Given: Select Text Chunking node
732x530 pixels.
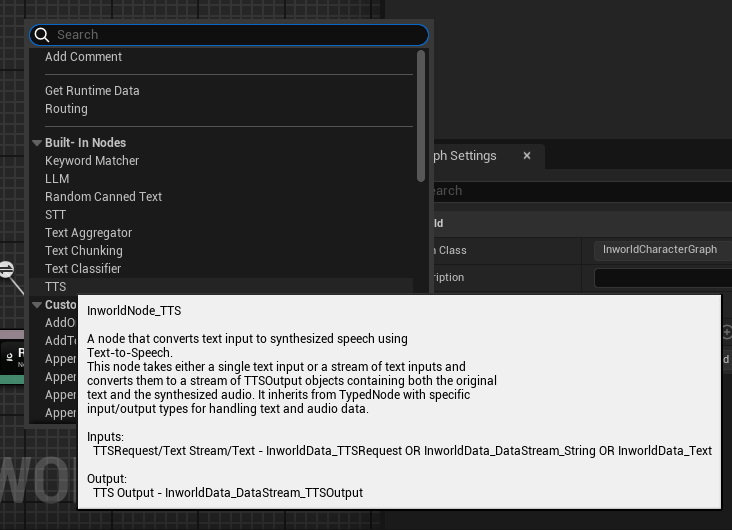Looking at the screenshot, I should click(x=84, y=251).
